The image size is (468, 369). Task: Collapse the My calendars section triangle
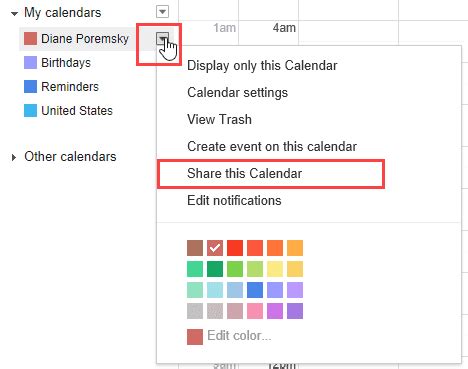pos(14,14)
